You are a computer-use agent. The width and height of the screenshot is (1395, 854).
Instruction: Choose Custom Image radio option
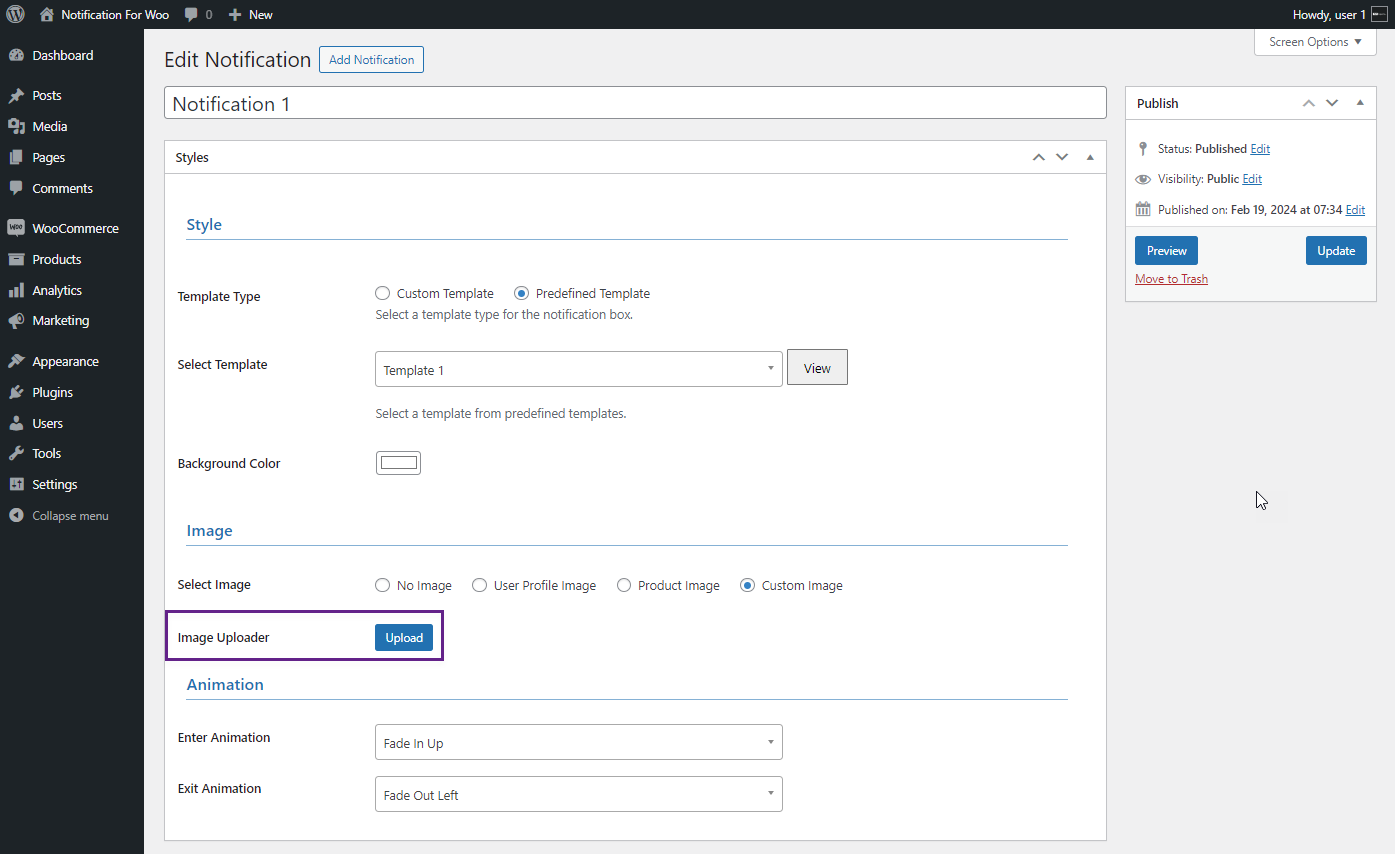point(747,586)
